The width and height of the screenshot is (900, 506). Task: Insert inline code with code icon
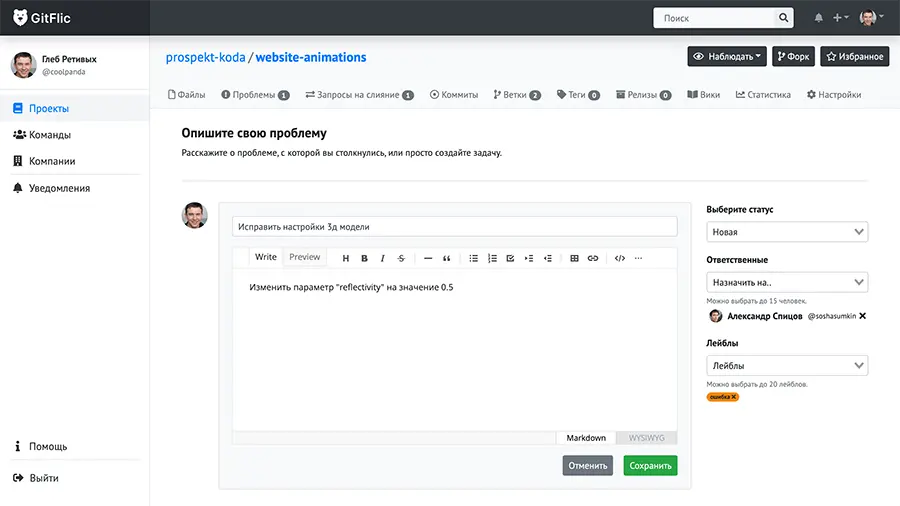pos(620,258)
